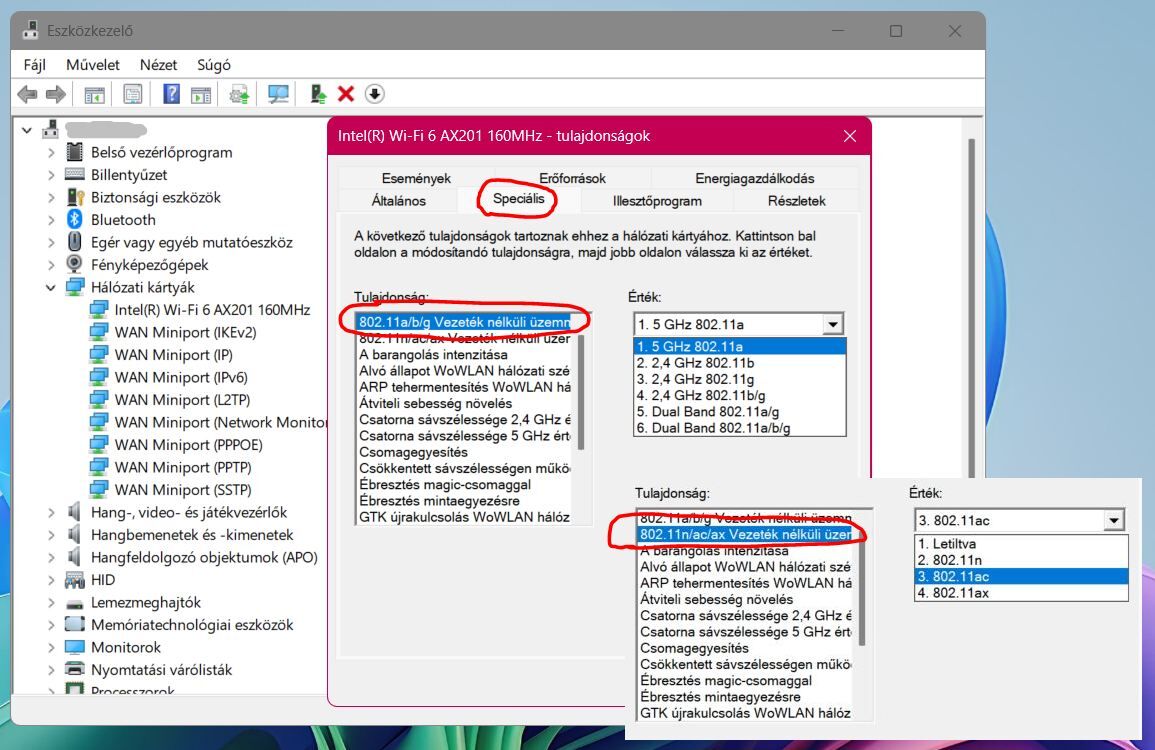Screen dimensions: 1155x750
Task: Click the circled down arrow toolbar icon
Action: 374,94
